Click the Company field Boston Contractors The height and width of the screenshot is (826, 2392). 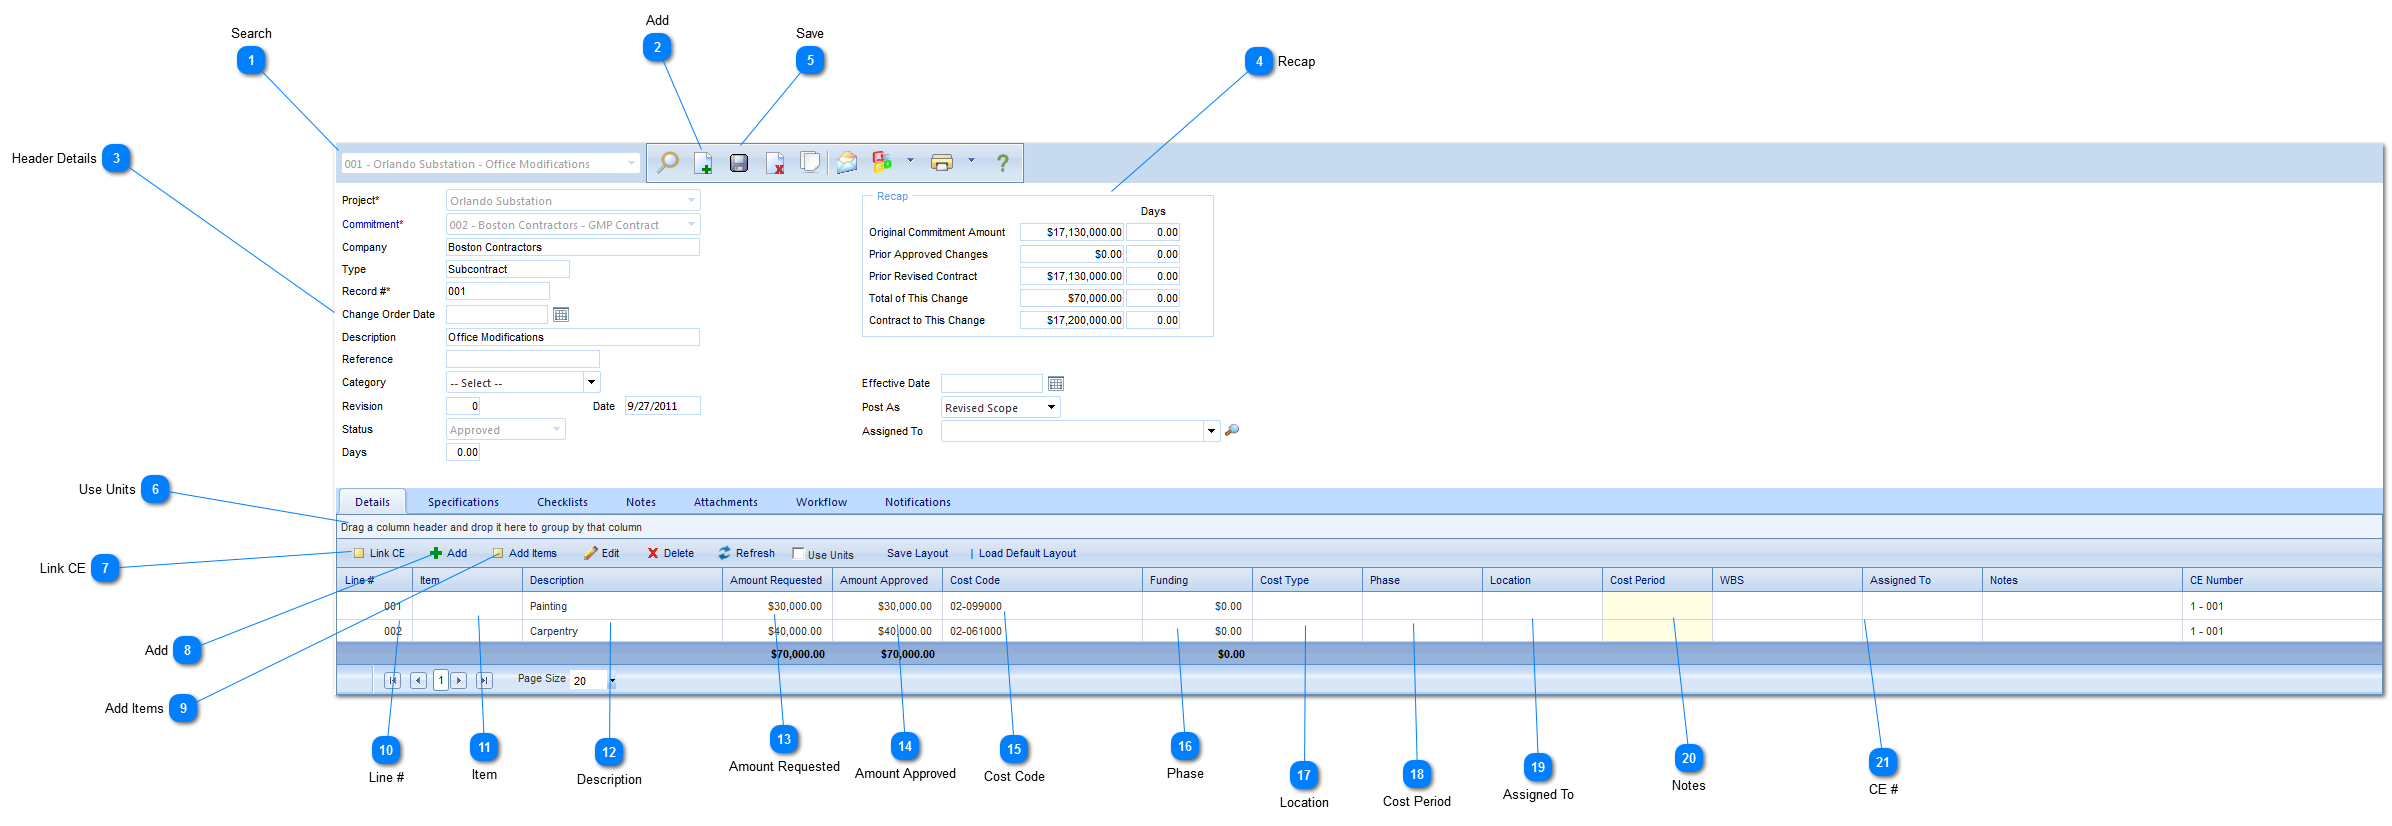pyautogui.click(x=572, y=247)
